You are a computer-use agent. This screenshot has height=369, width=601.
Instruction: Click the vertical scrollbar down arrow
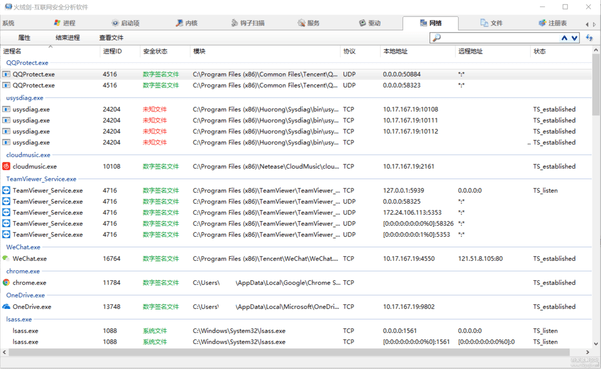596,344
